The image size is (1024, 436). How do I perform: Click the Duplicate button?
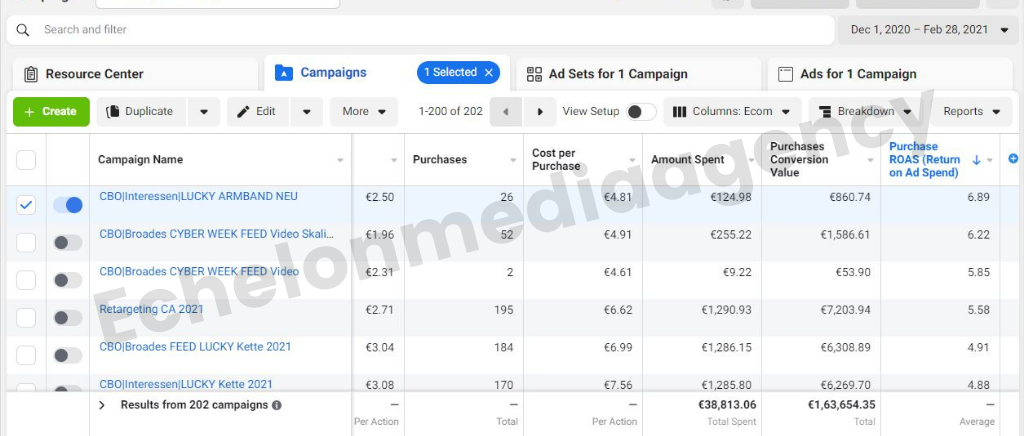tap(141, 112)
